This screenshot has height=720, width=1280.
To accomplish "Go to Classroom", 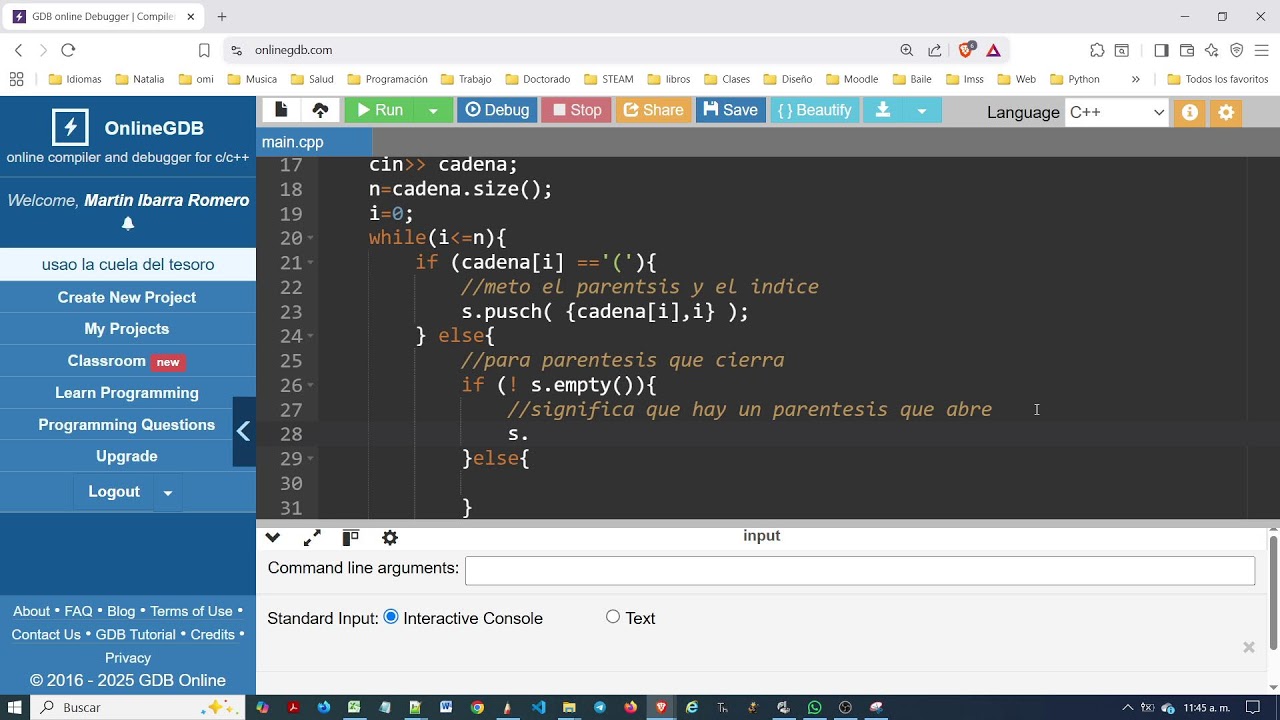I will tap(127, 361).
